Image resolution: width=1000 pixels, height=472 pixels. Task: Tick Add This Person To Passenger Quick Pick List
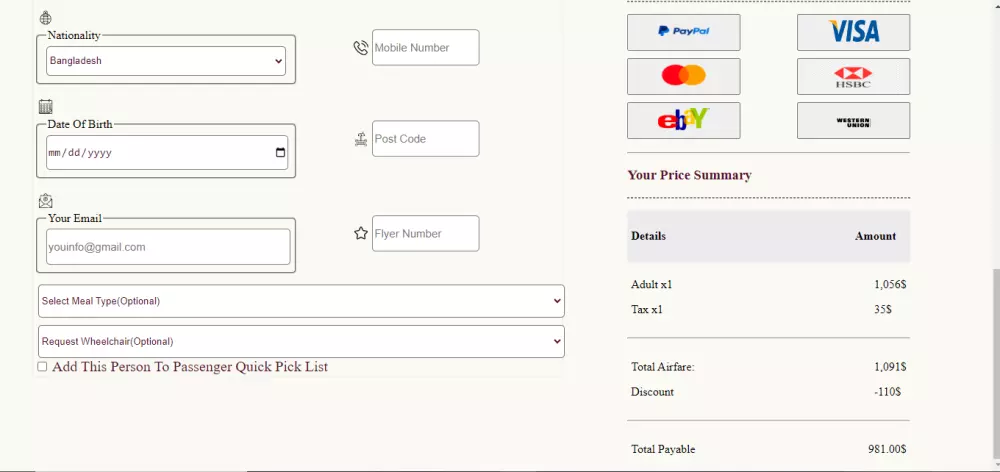pos(42,367)
